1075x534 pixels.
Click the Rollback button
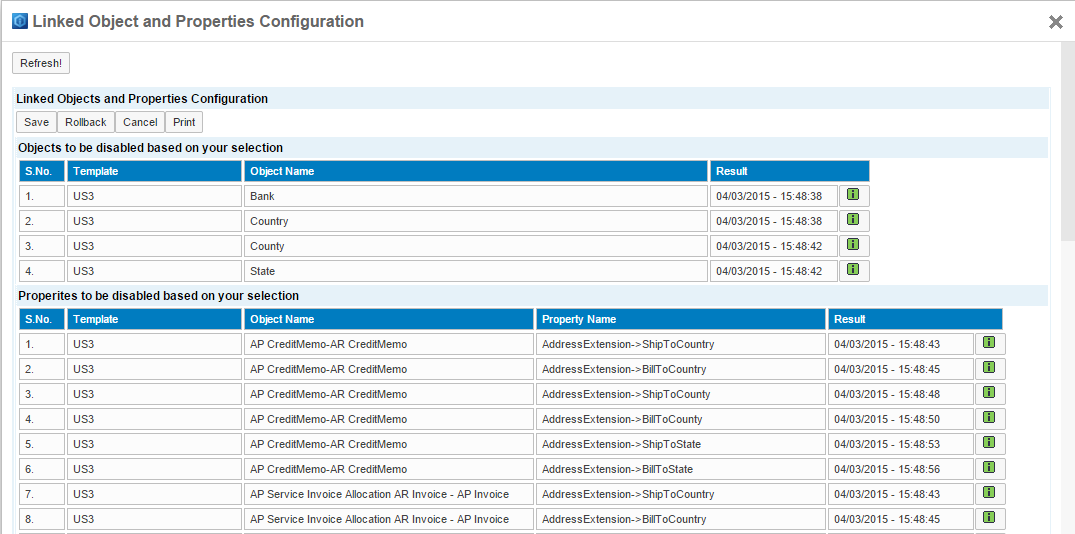[x=86, y=122]
